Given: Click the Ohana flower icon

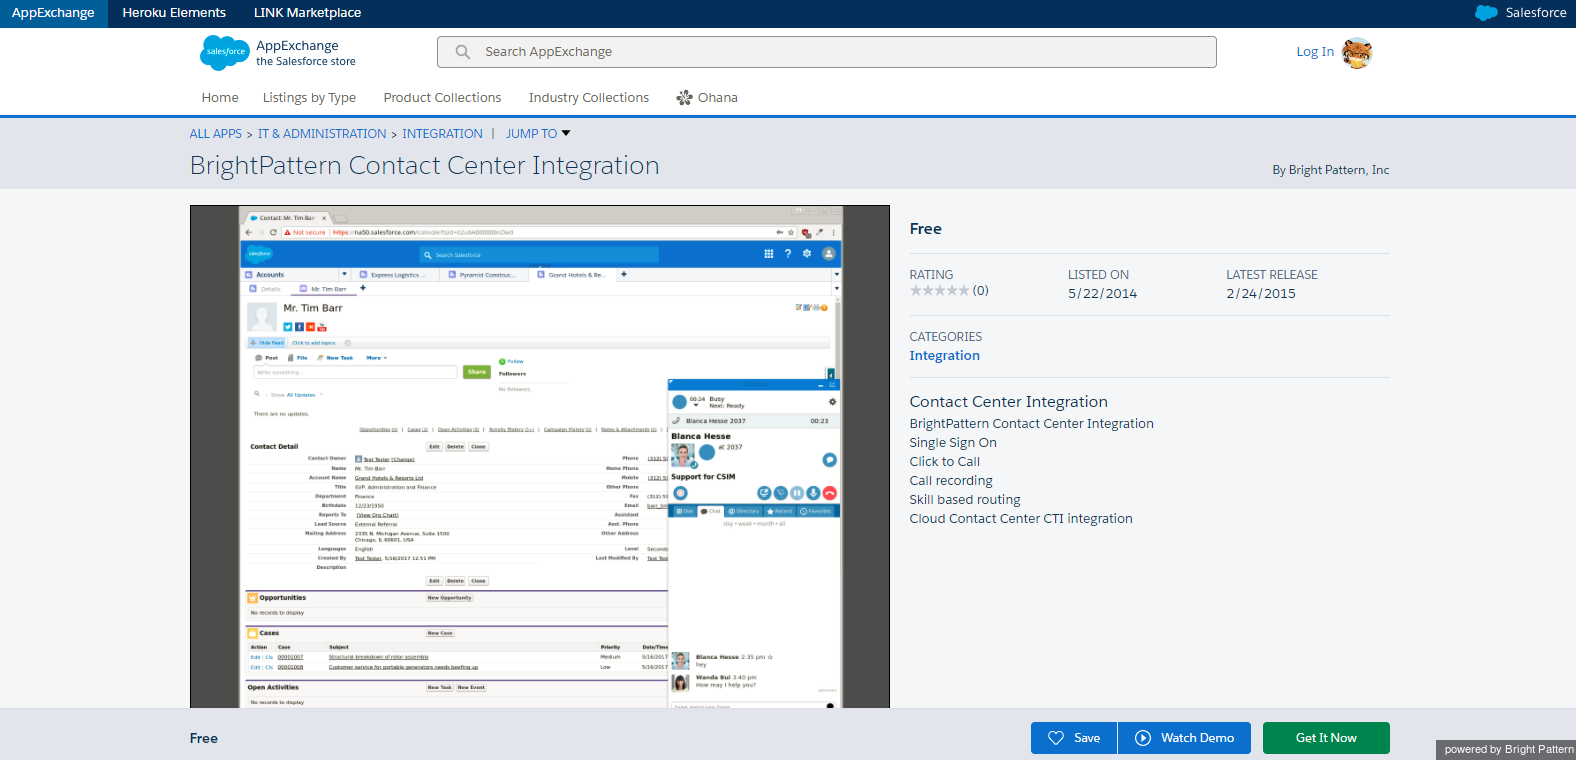Looking at the screenshot, I should 684,98.
